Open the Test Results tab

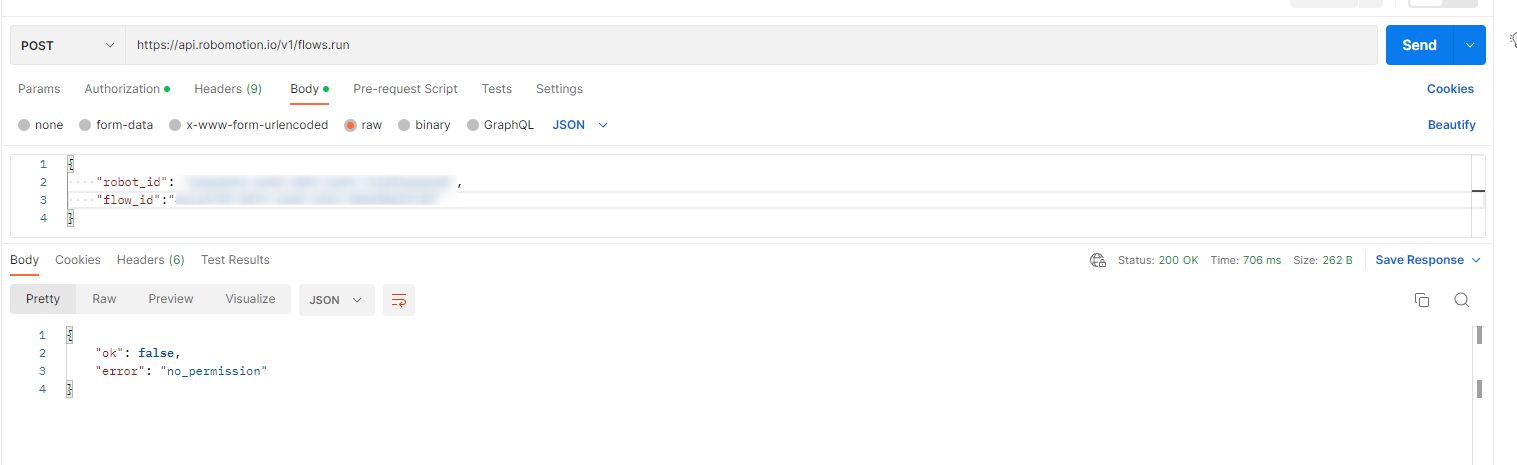[235, 260]
